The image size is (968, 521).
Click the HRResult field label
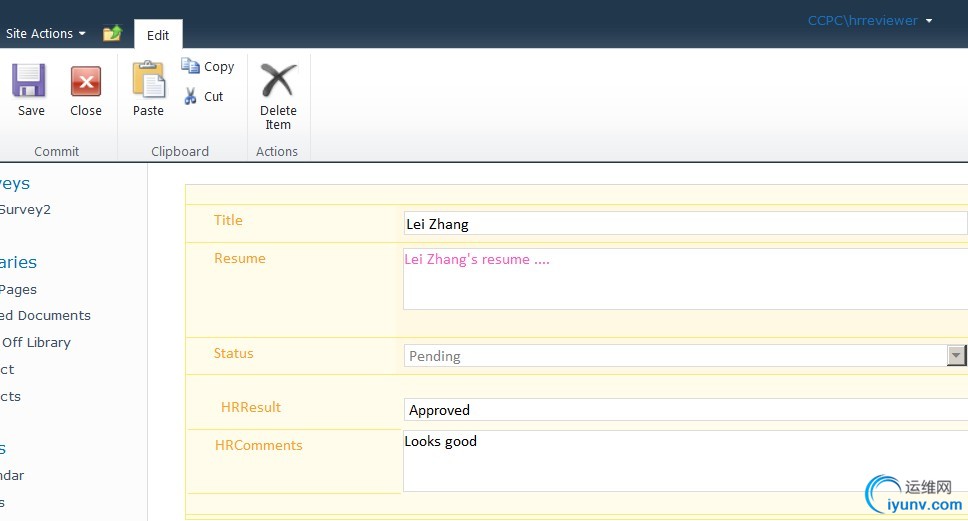point(251,407)
